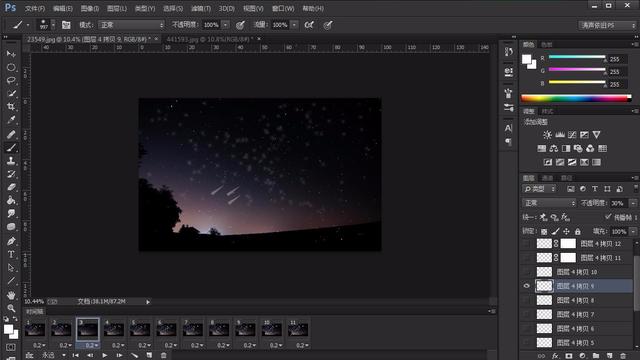Open the brush panel toggle icon

pyautogui.click(x=66, y=25)
